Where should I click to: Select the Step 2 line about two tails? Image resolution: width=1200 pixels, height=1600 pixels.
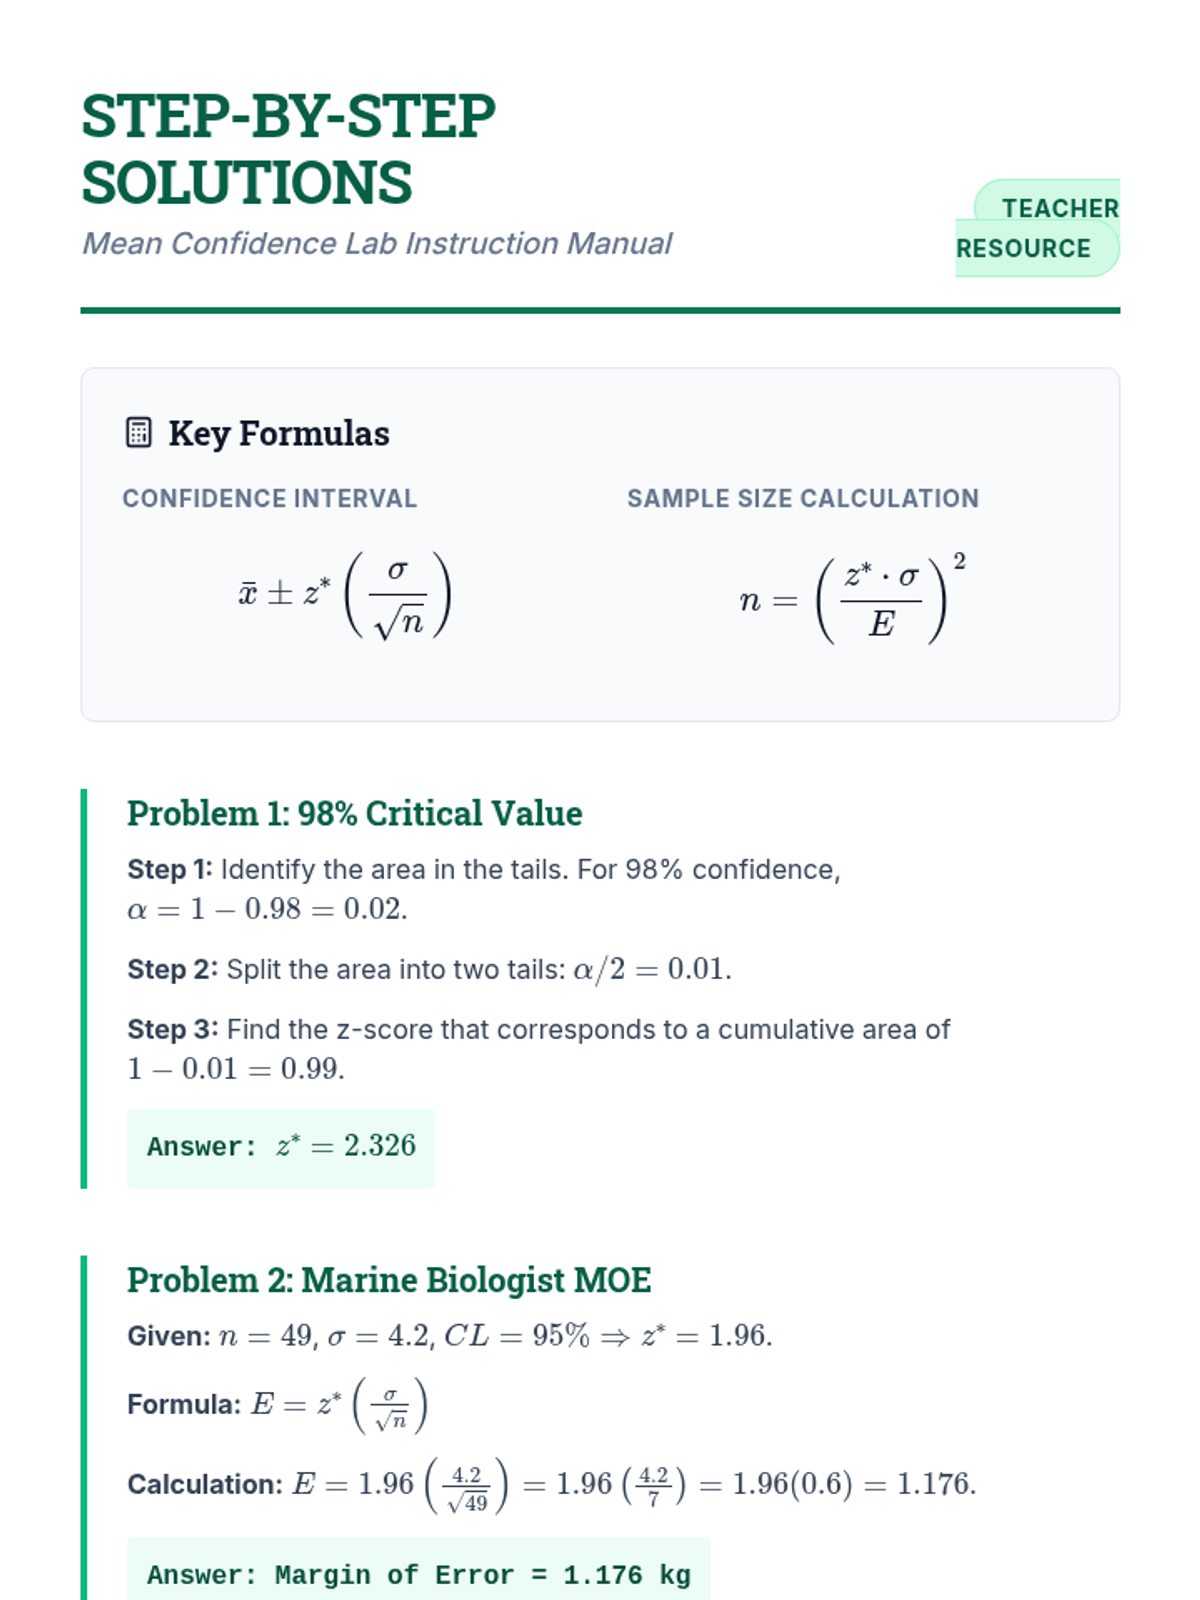(429, 969)
